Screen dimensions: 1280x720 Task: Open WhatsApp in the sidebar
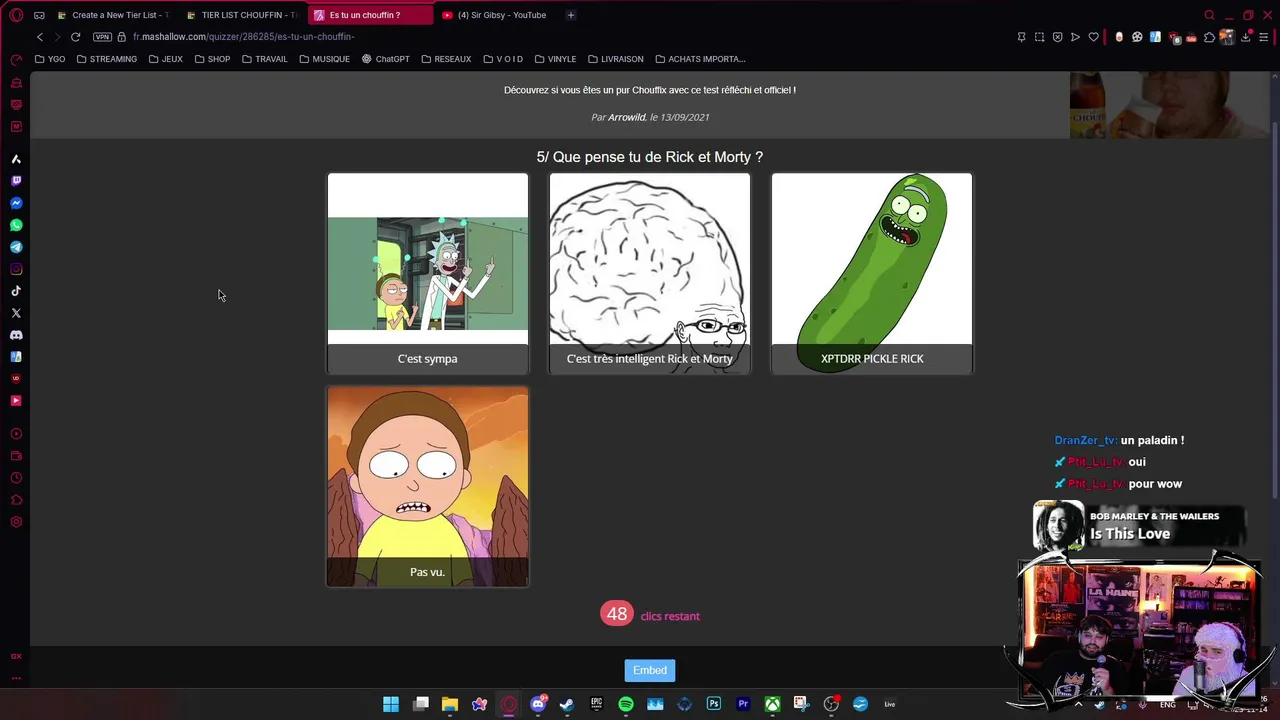tap(16, 225)
